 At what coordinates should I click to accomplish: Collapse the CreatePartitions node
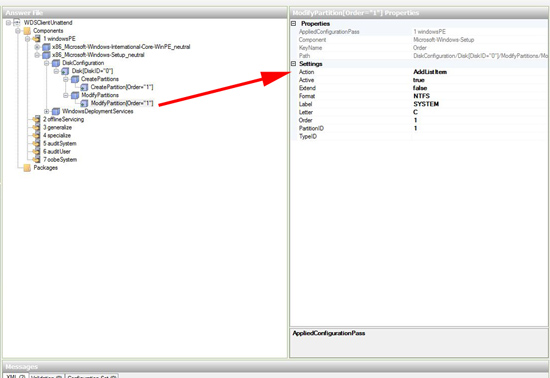pyautogui.click(x=66, y=79)
